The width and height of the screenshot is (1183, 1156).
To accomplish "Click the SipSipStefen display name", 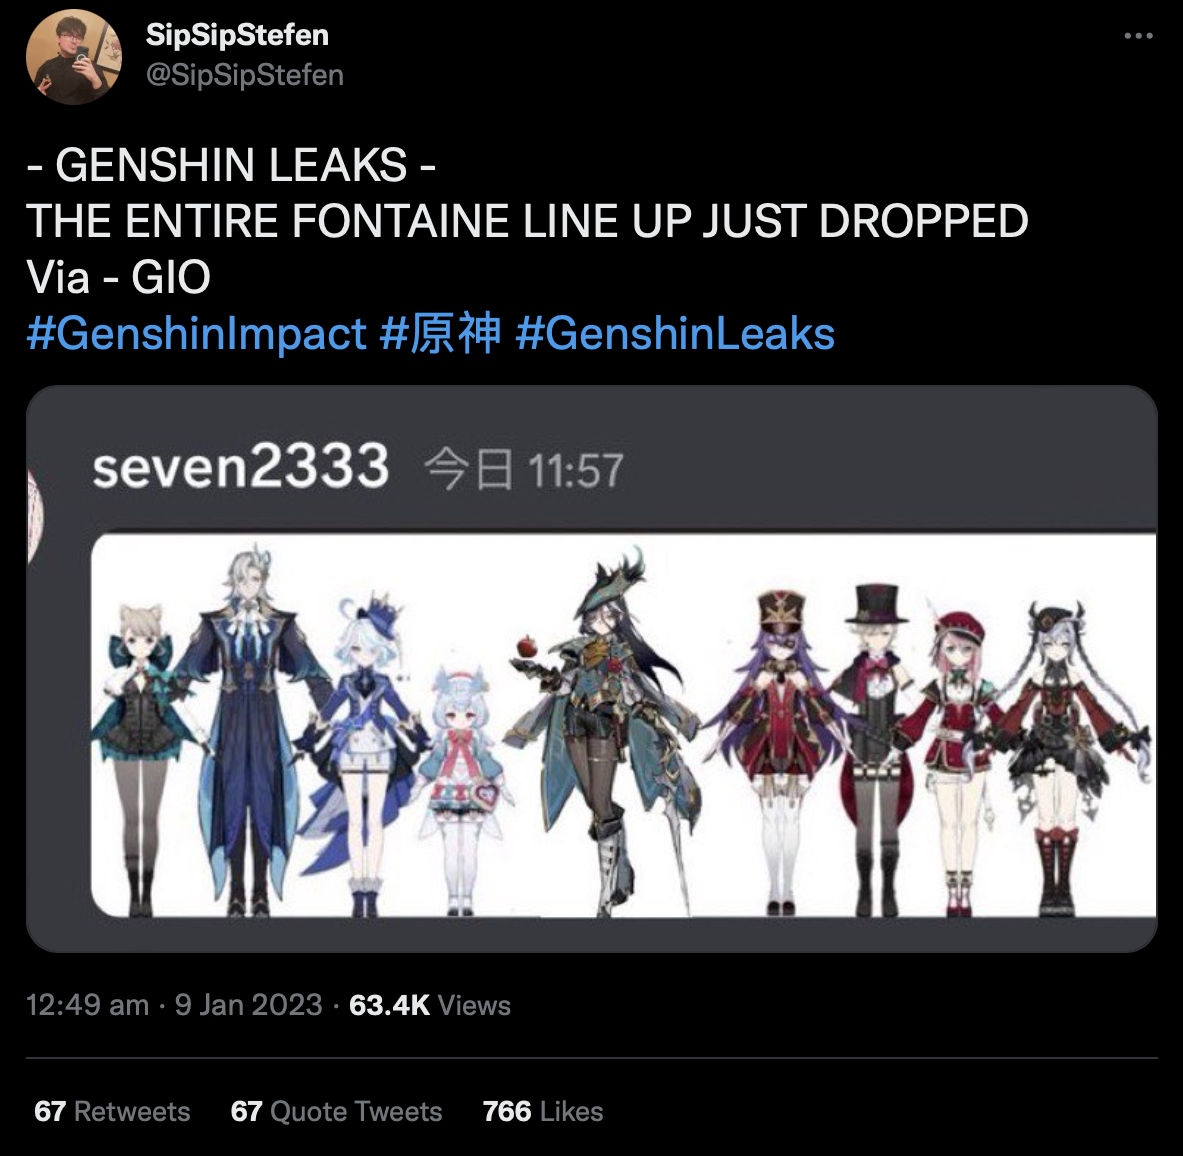I will pos(237,35).
